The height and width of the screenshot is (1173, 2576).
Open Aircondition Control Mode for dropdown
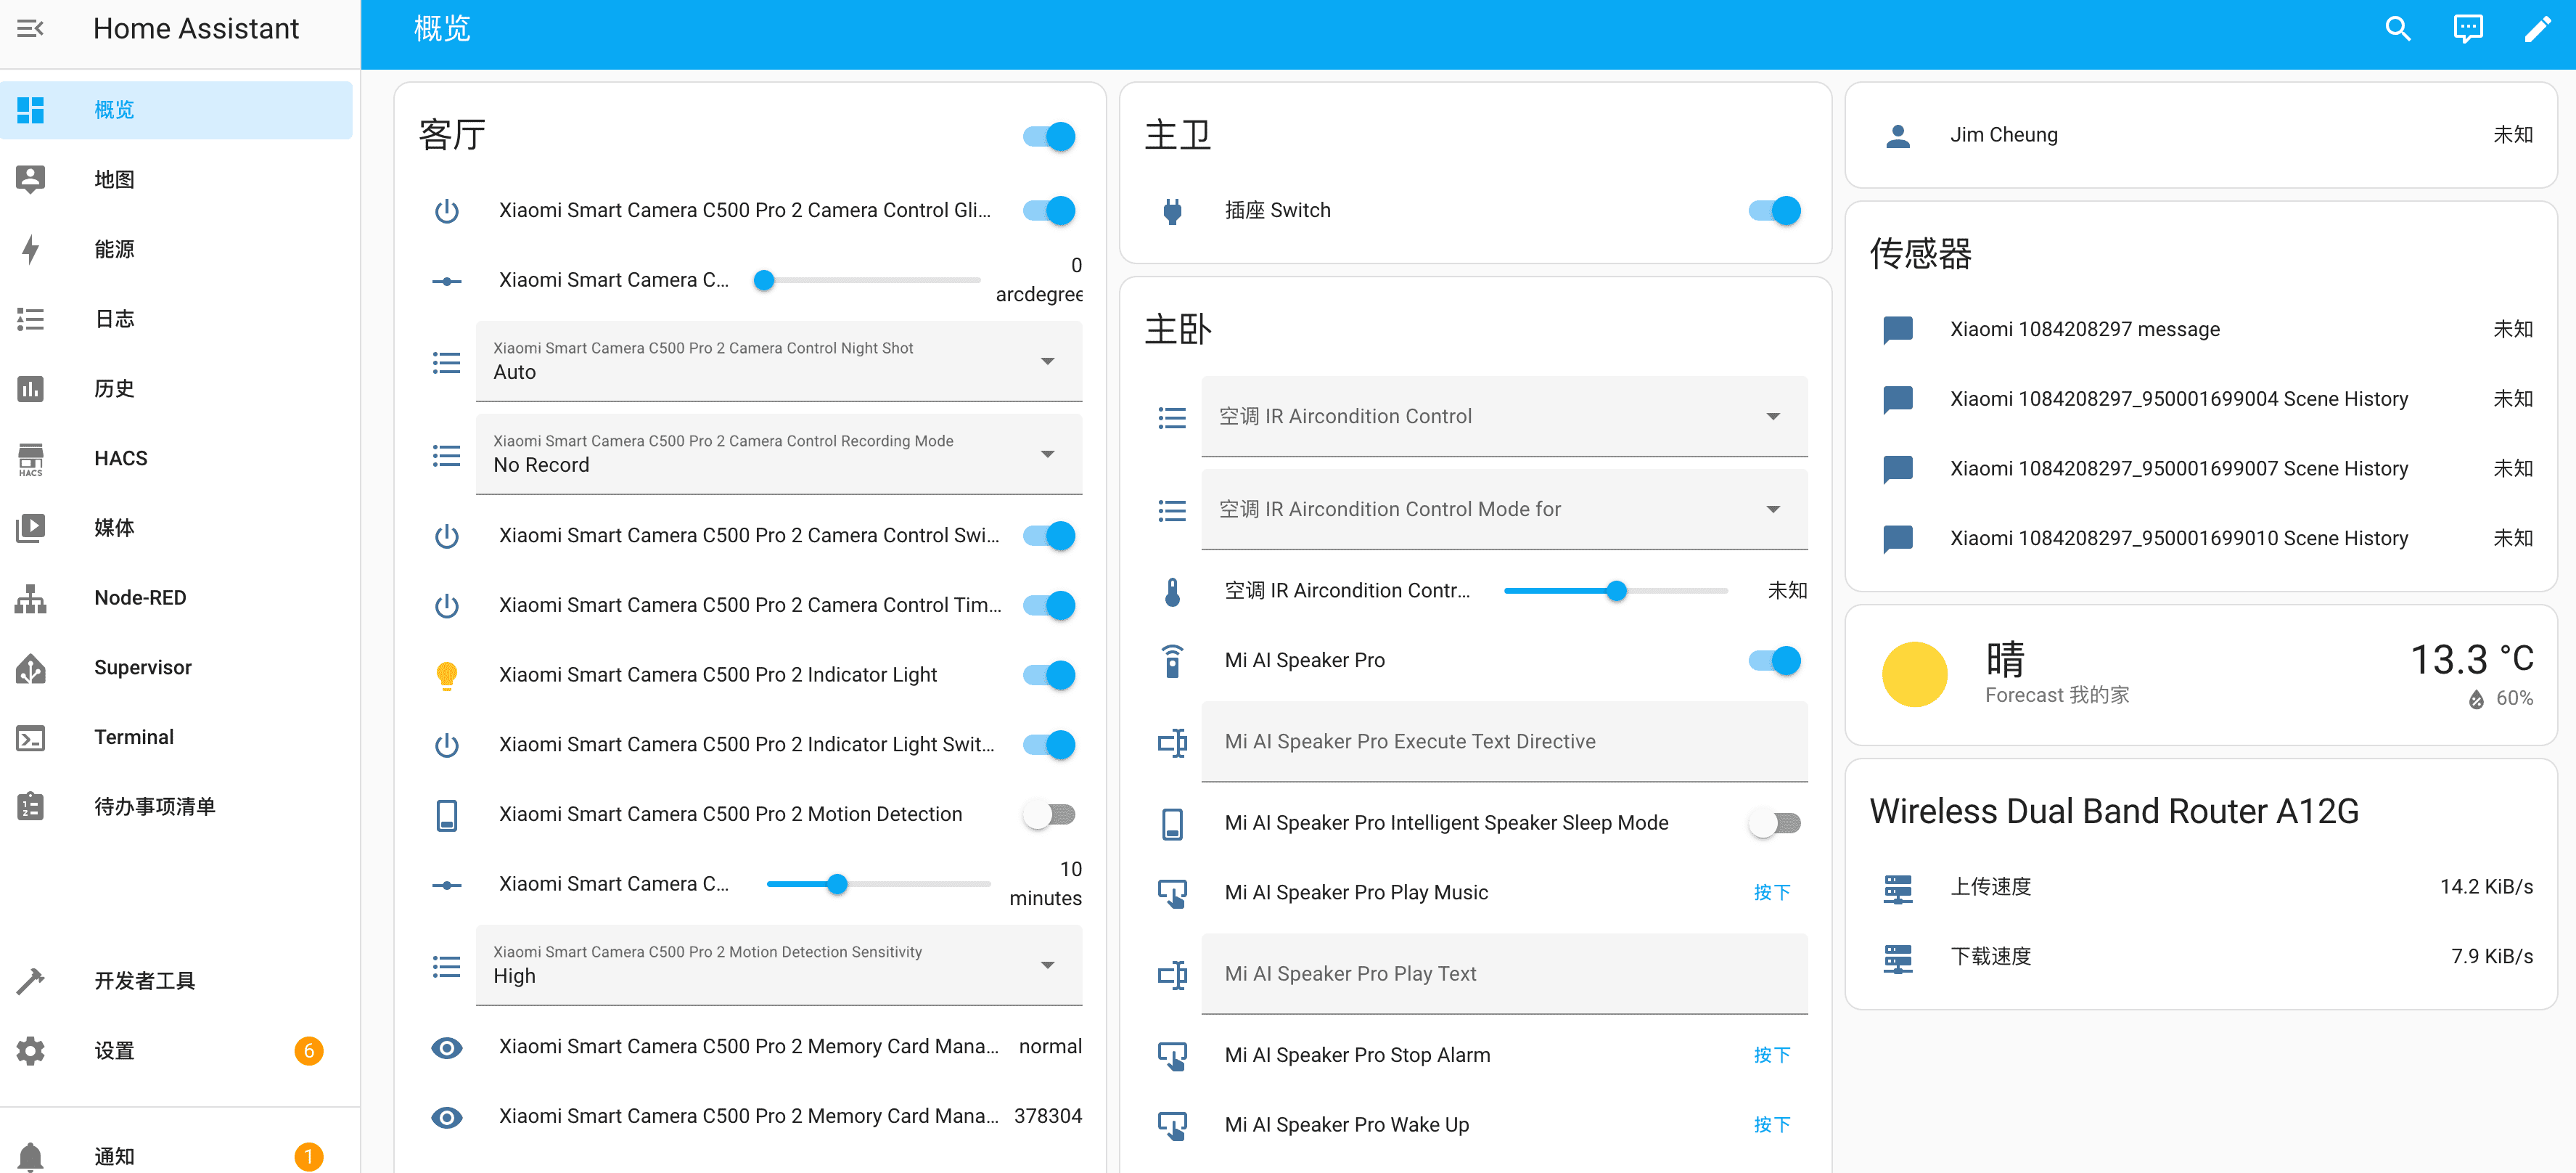(x=1504, y=510)
